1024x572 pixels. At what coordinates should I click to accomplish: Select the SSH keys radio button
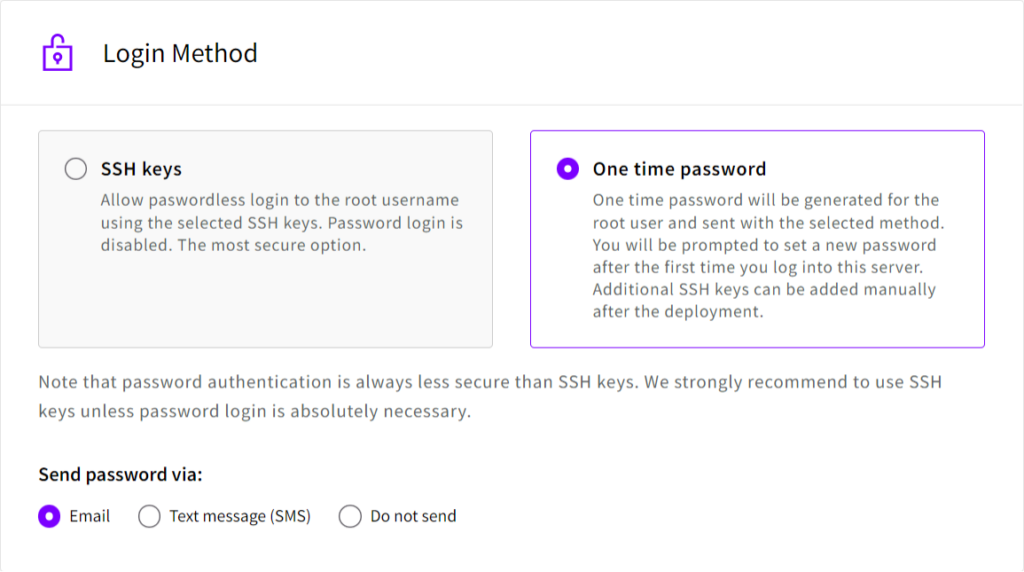(x=76, y=169)
